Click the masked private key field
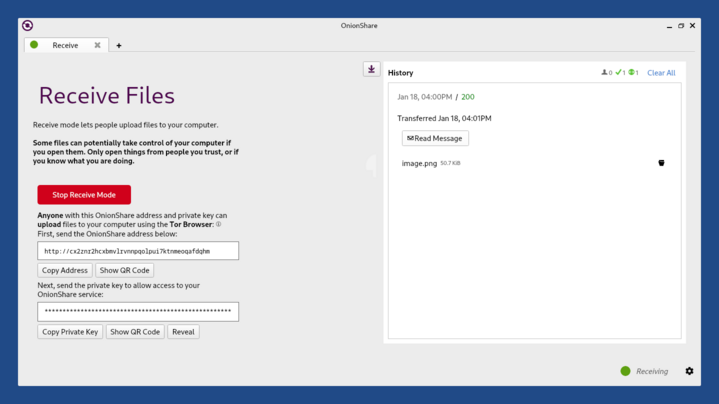The width and height of the screenshot is (719, 404). coord(138,311)
